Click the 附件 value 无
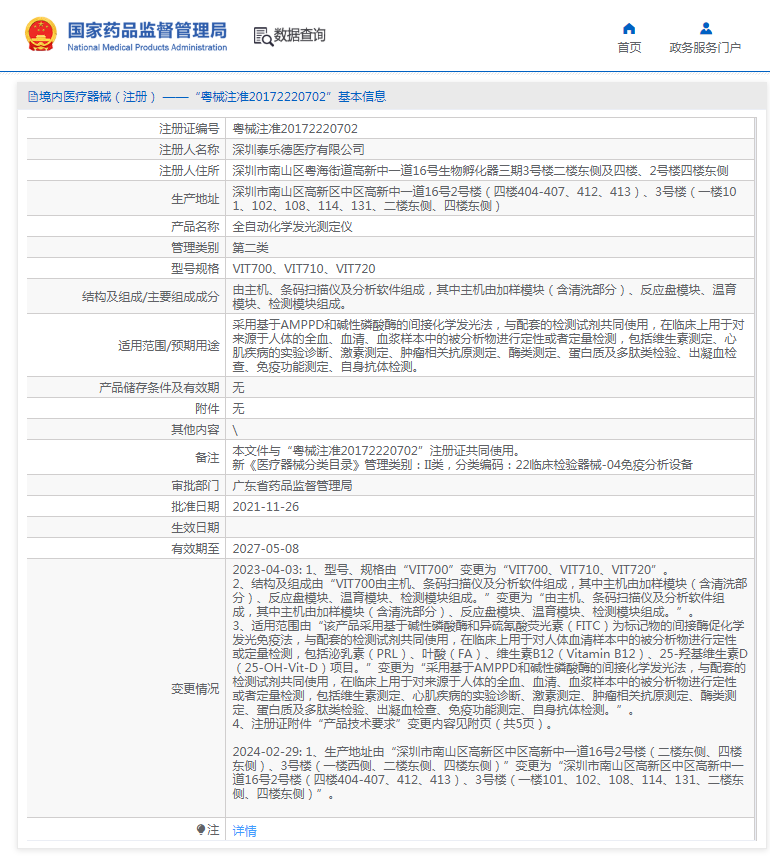Image resolution: width=770 pixels, height=857 pixels. tap(238, 408)
